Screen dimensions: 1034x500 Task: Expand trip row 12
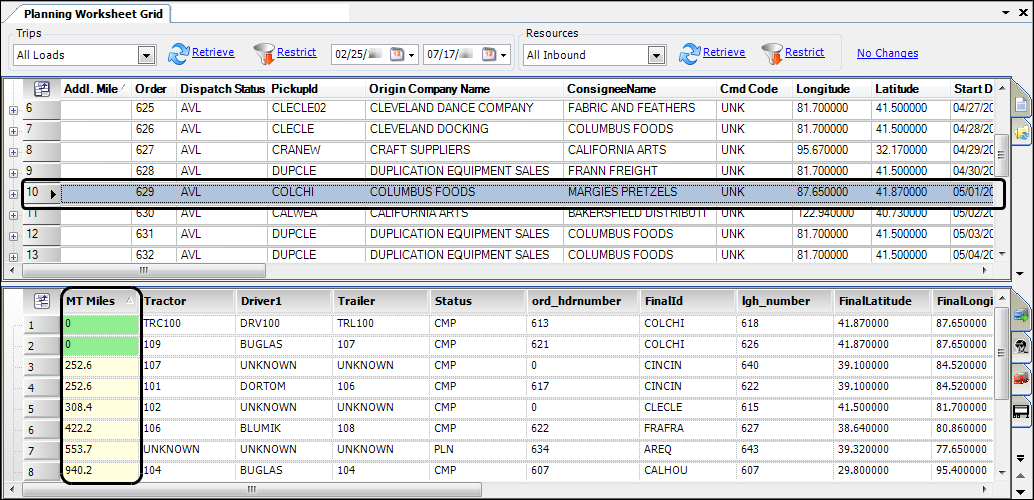13,235
